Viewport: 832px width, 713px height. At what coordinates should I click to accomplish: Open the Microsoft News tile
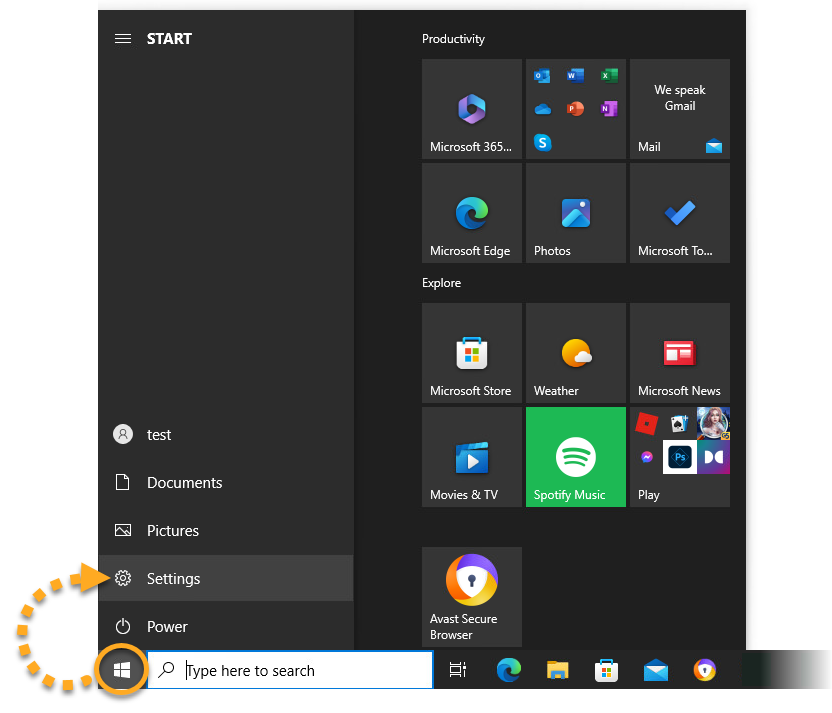(679, 353)
